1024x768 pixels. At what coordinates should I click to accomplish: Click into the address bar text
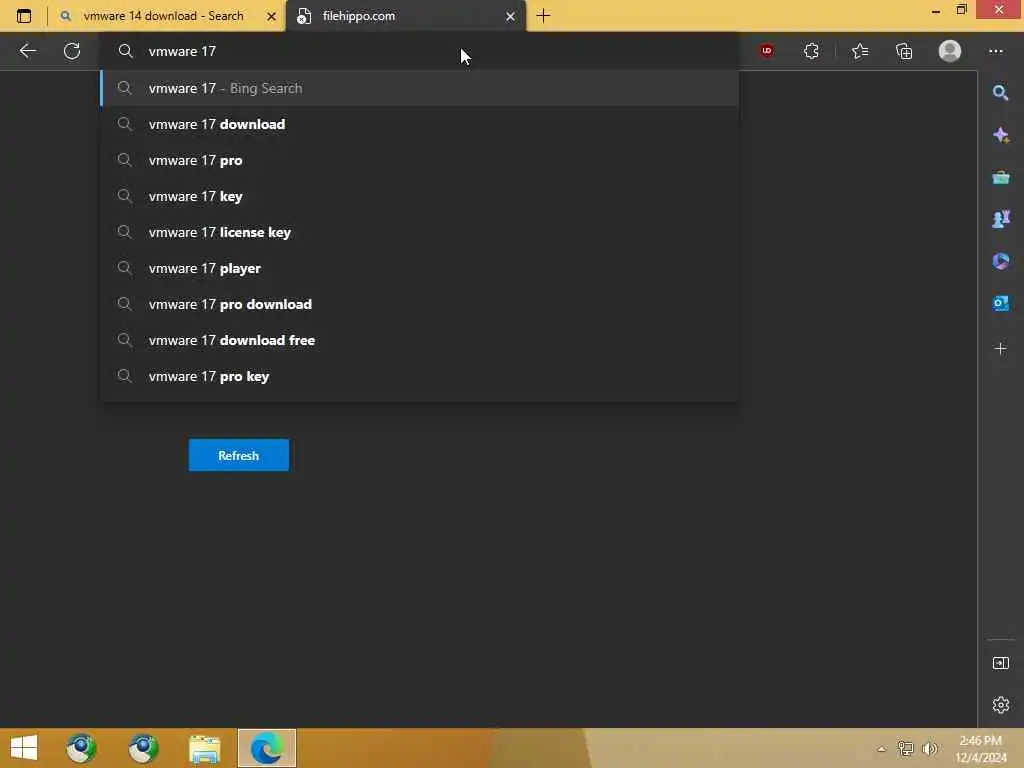click(182, 51)
